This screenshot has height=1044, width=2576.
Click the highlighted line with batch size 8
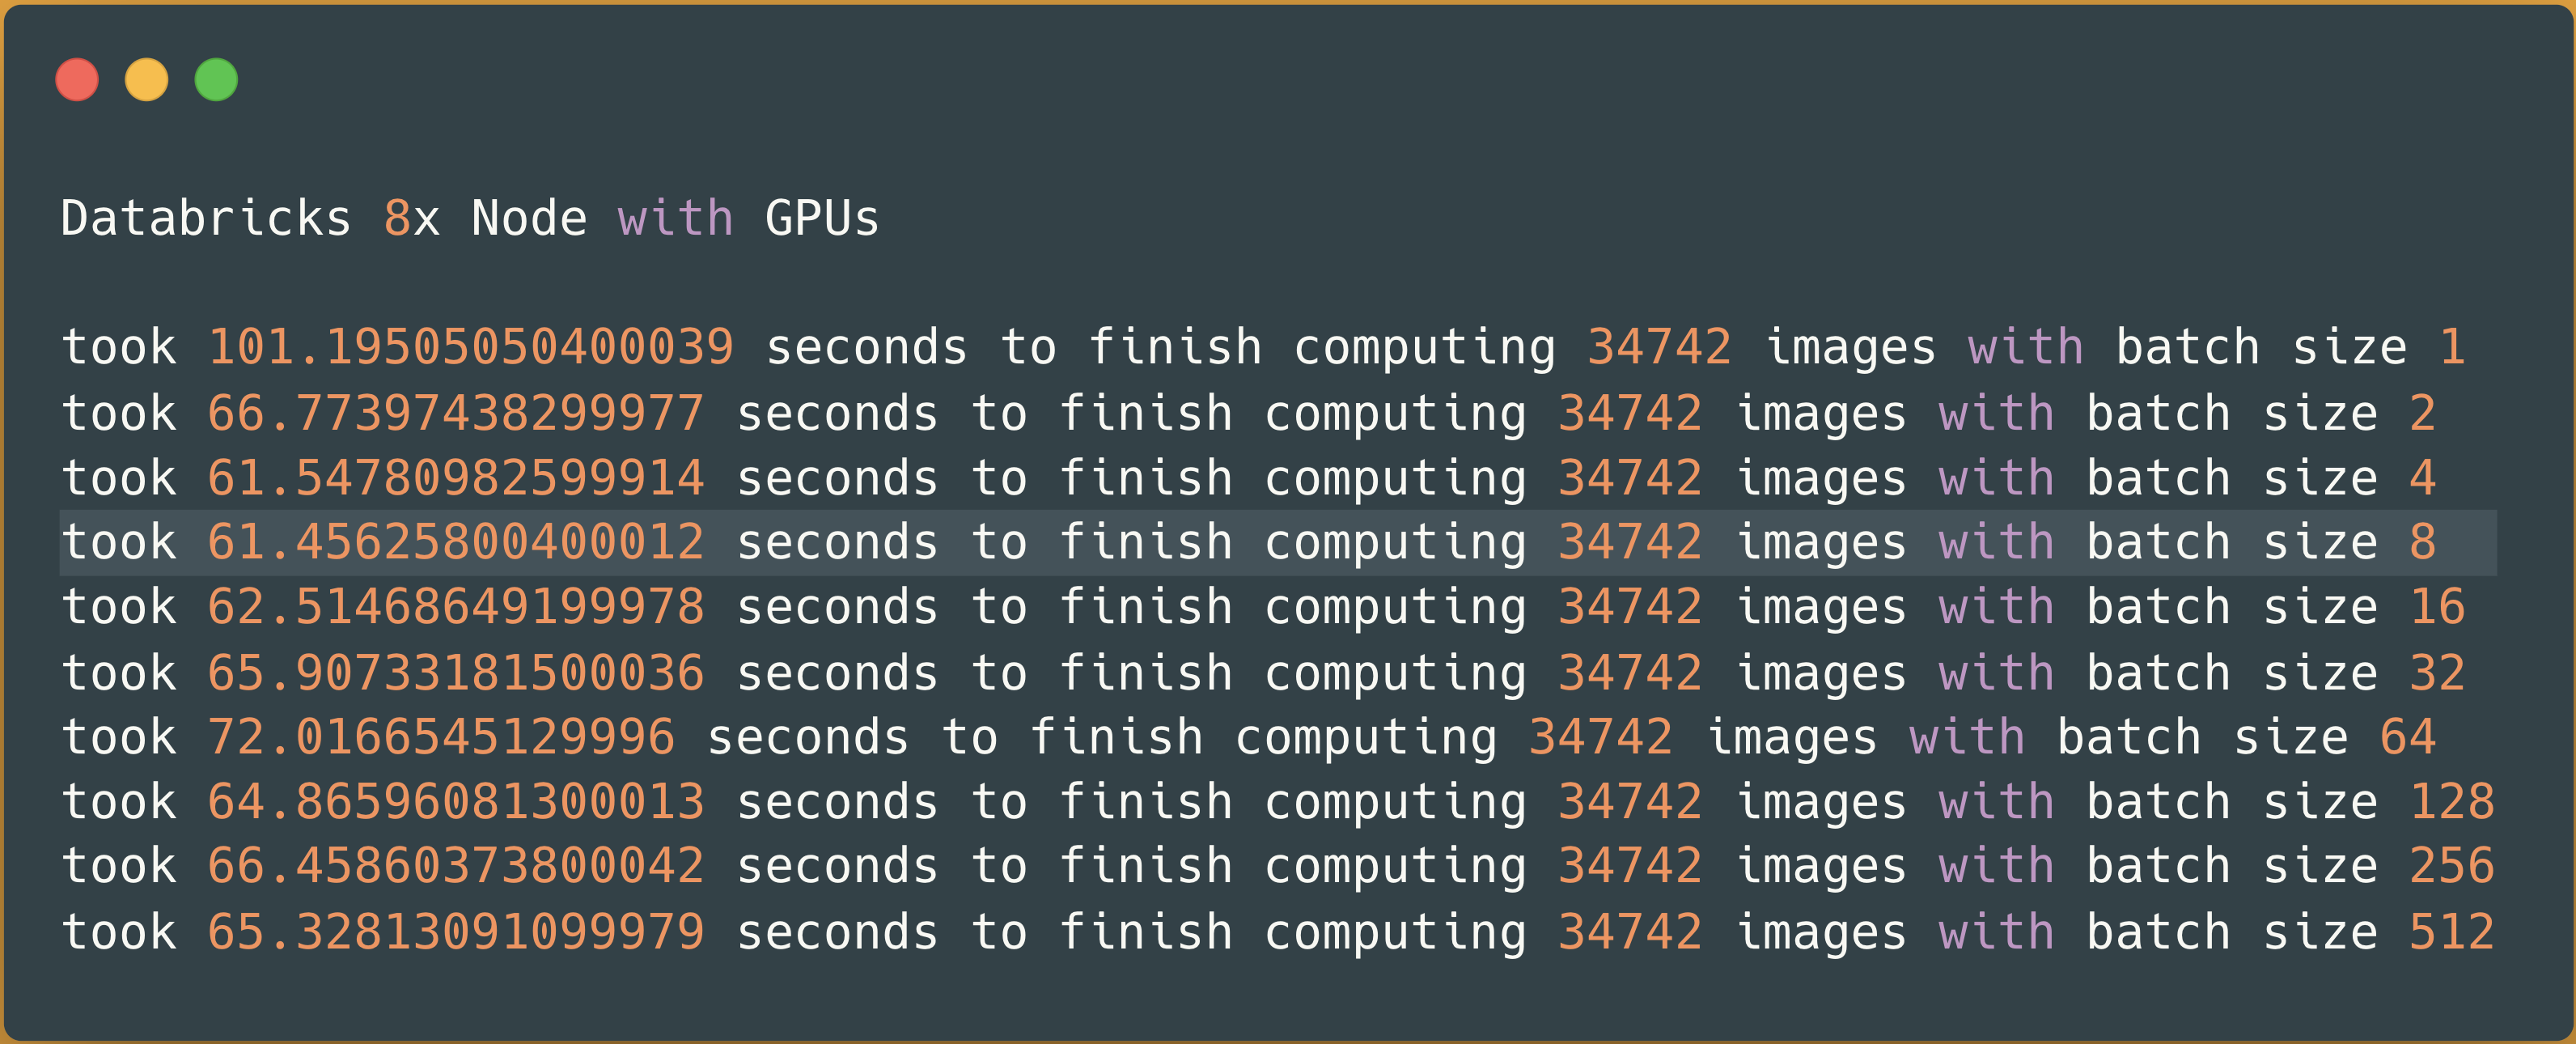click(x=1278, y=543)
